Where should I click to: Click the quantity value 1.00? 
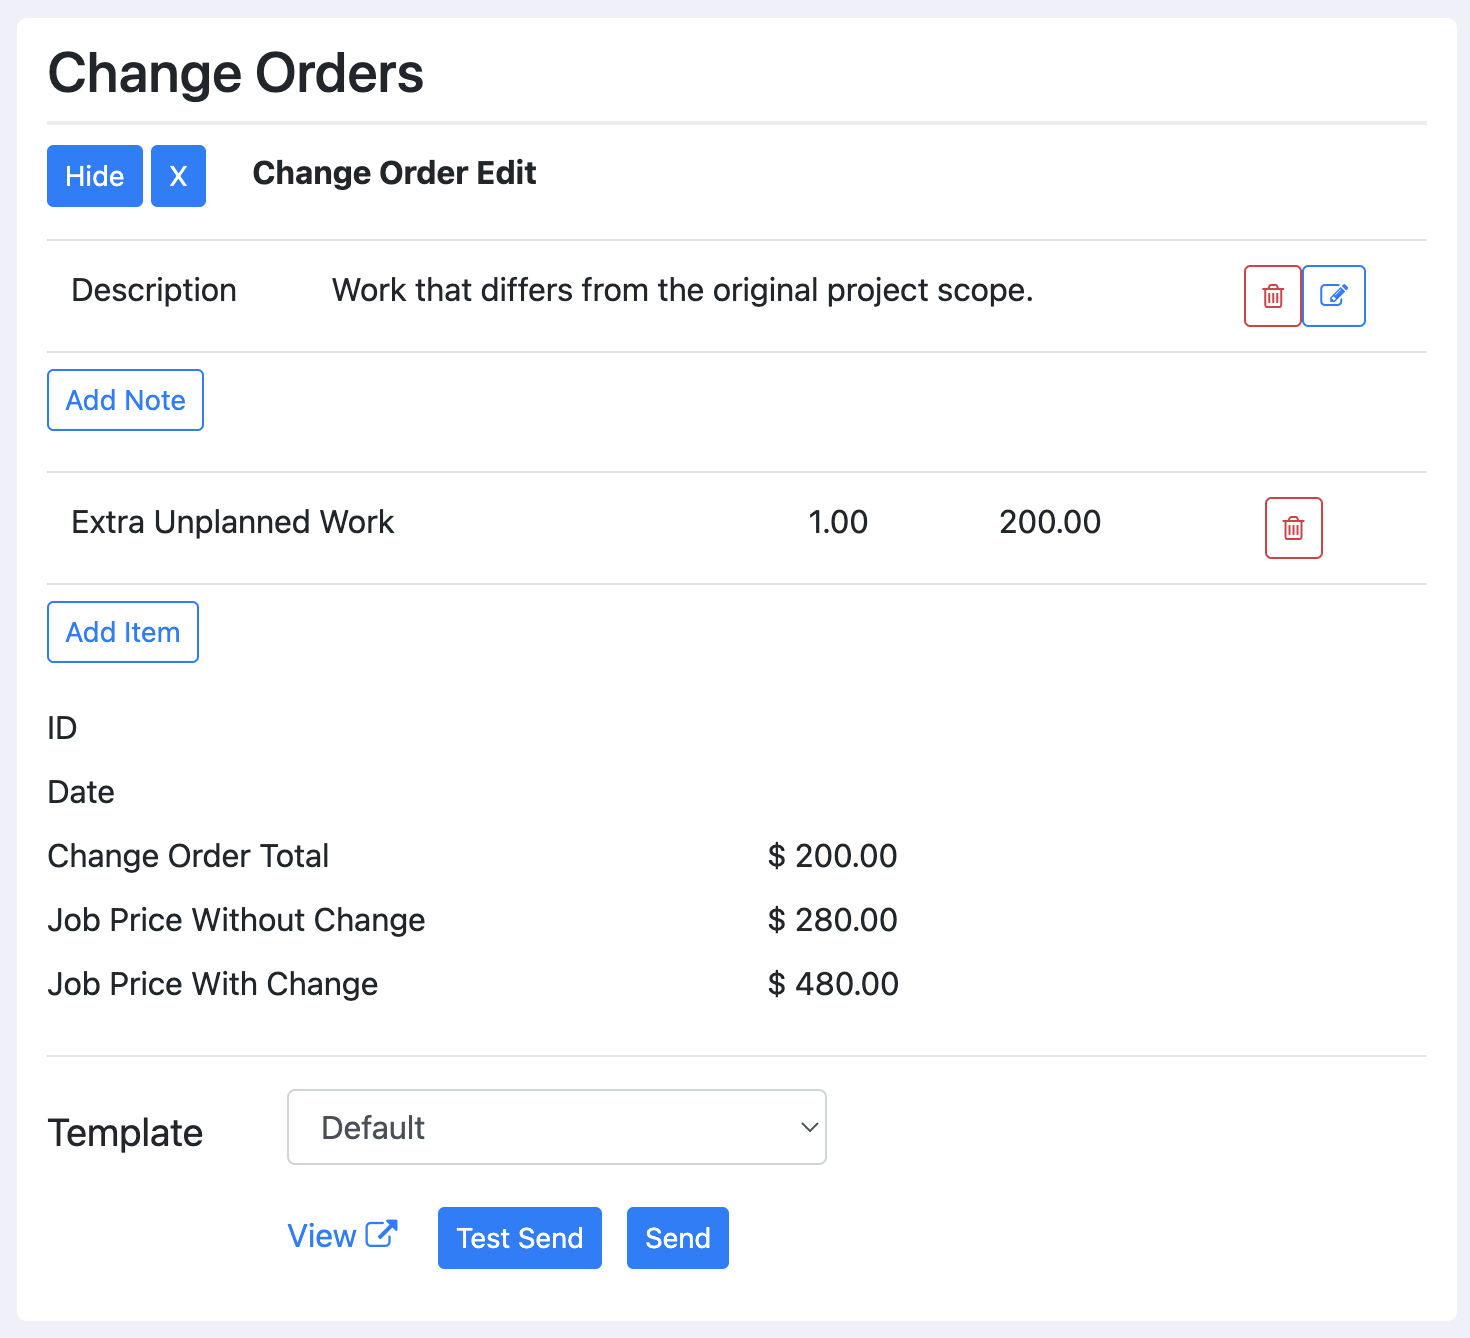(x=838, y=521)
